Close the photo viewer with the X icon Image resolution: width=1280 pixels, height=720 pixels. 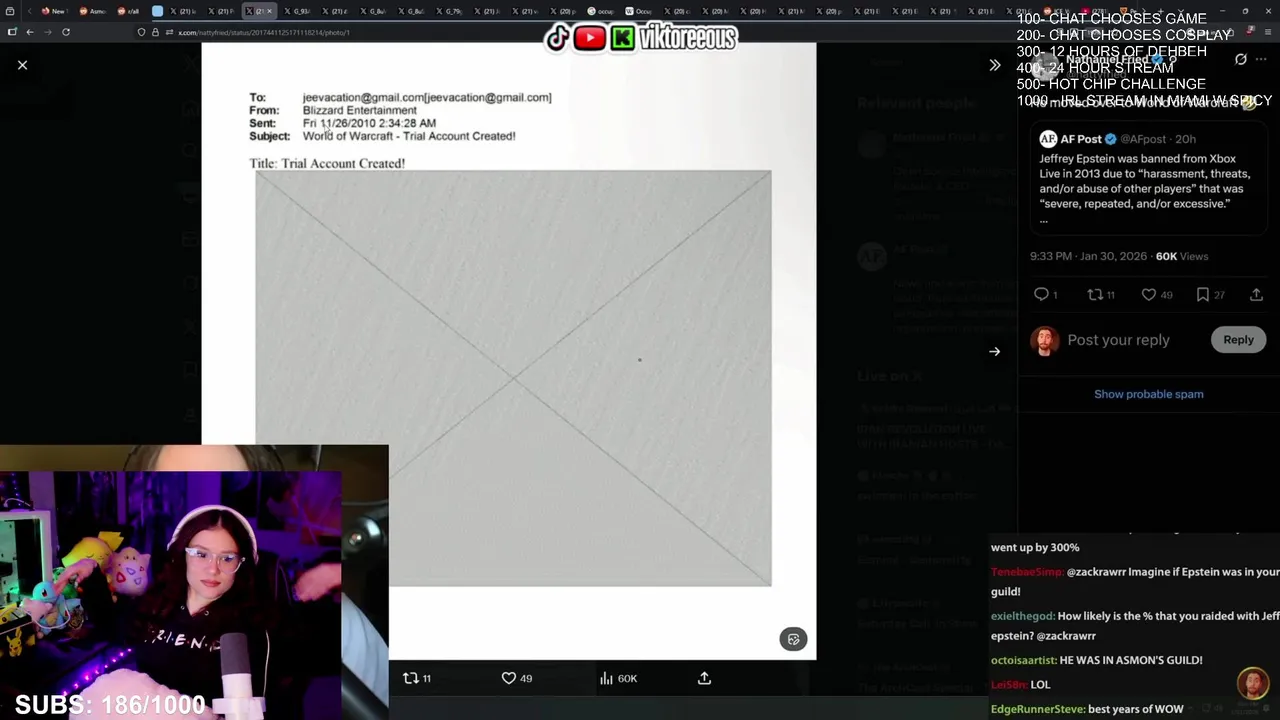point(22,65)
